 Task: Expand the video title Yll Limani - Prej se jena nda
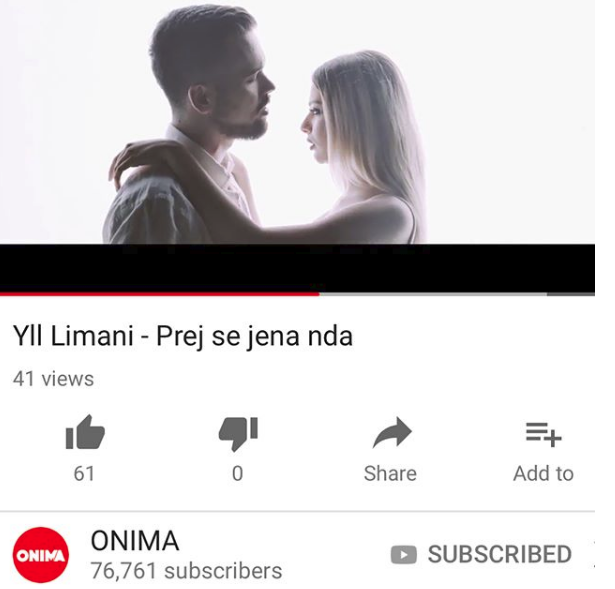tap(183, 336)
